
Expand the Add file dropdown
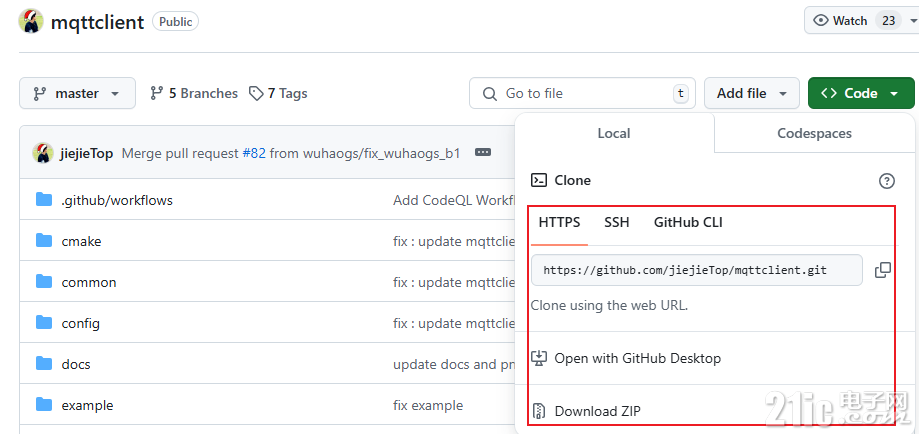coord(751,93)
